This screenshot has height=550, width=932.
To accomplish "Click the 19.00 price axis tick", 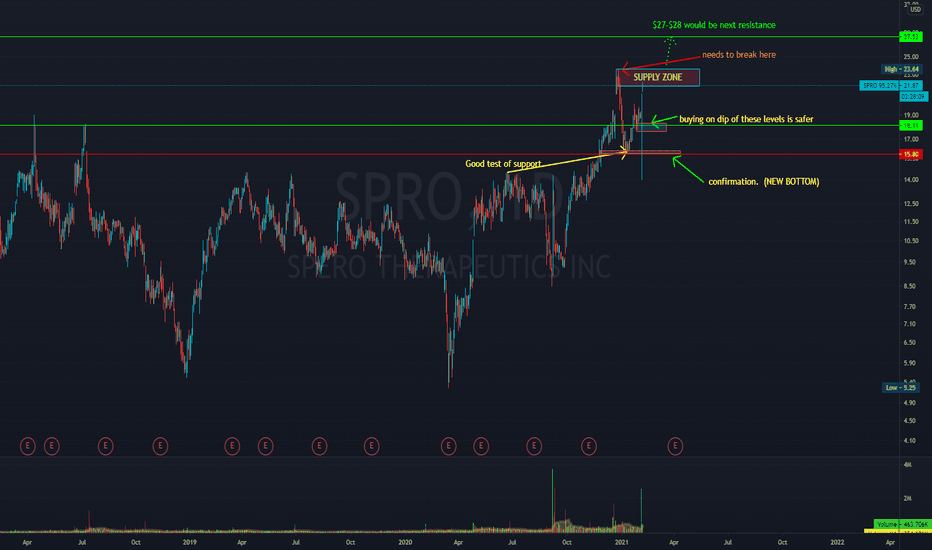I will pyautogui.click(x=911, y=115).
